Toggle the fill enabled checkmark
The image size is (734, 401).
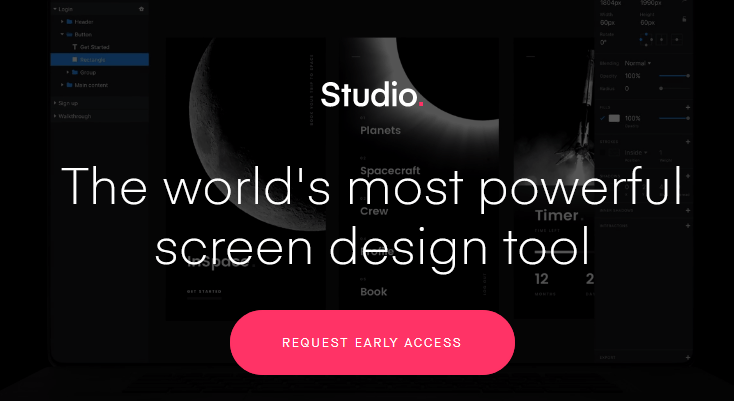[602, 118]
